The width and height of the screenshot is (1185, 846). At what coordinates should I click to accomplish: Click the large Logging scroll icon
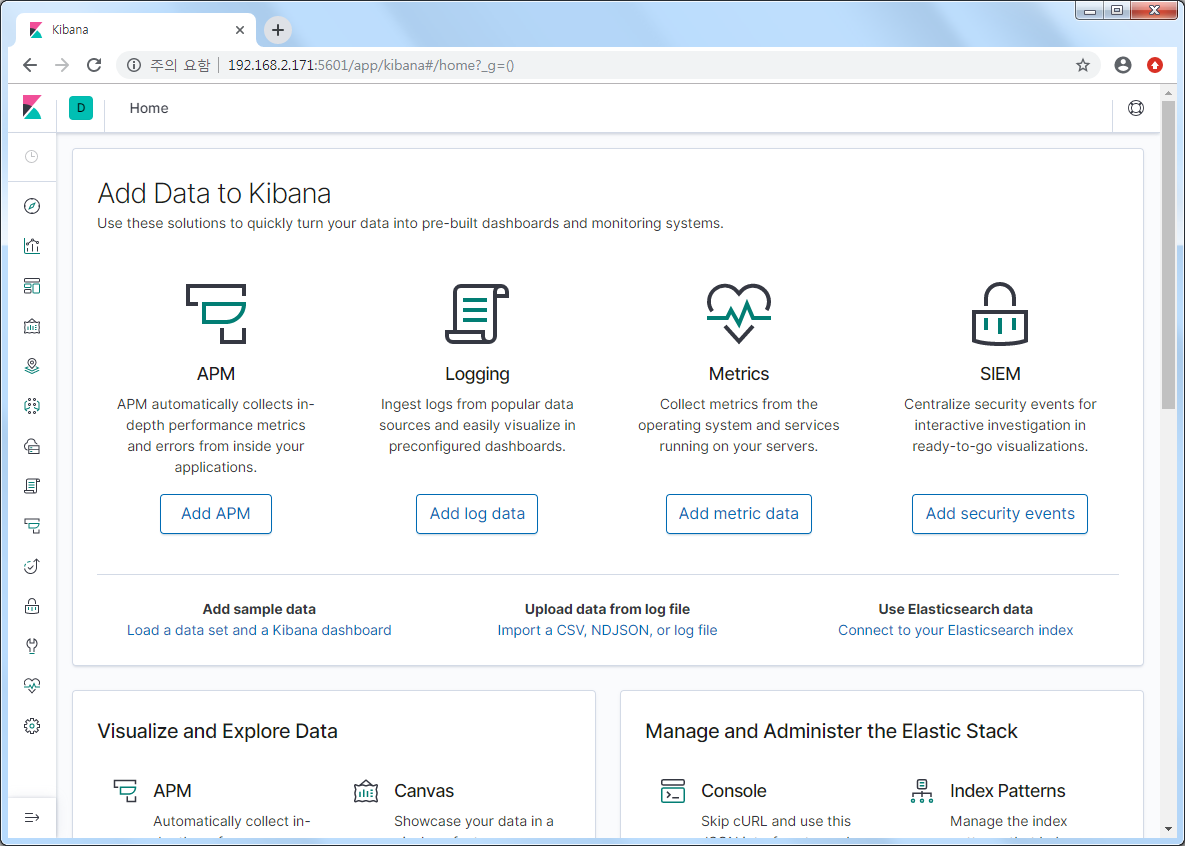tap(477, 314)
